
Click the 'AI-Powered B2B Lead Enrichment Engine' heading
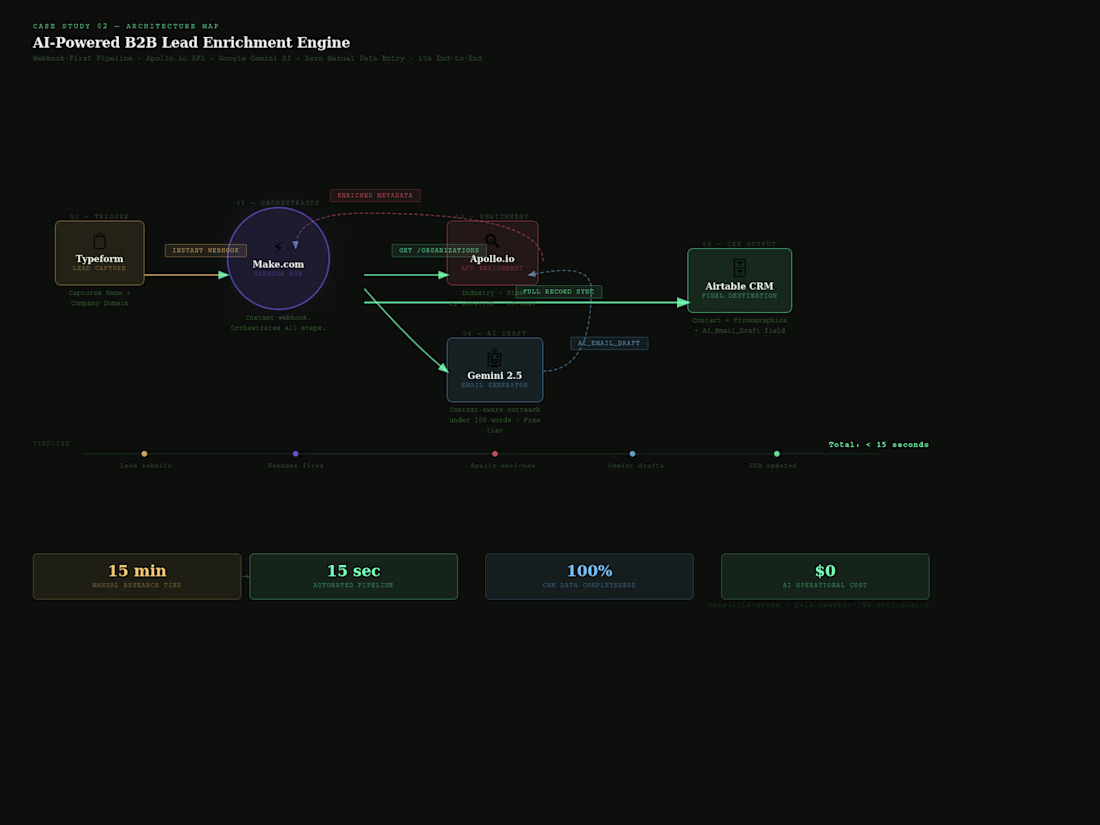(191, 43)
